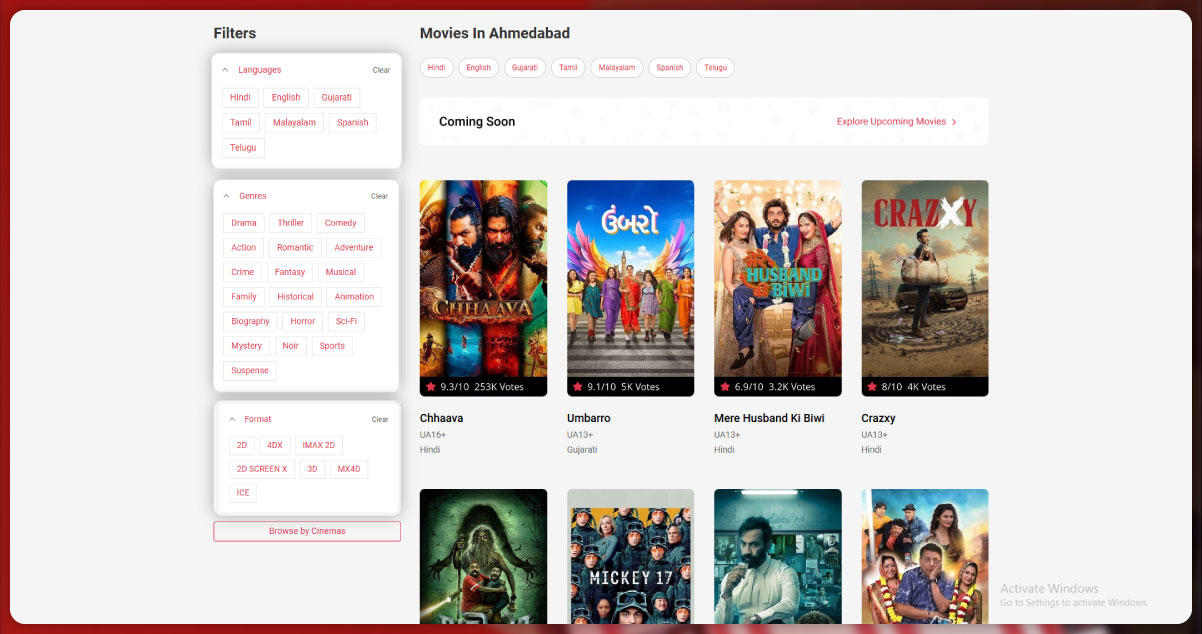Open the Crazxy movie poster
The width and height of the screenshot is (1202, 634).
(x=925, y=288)
